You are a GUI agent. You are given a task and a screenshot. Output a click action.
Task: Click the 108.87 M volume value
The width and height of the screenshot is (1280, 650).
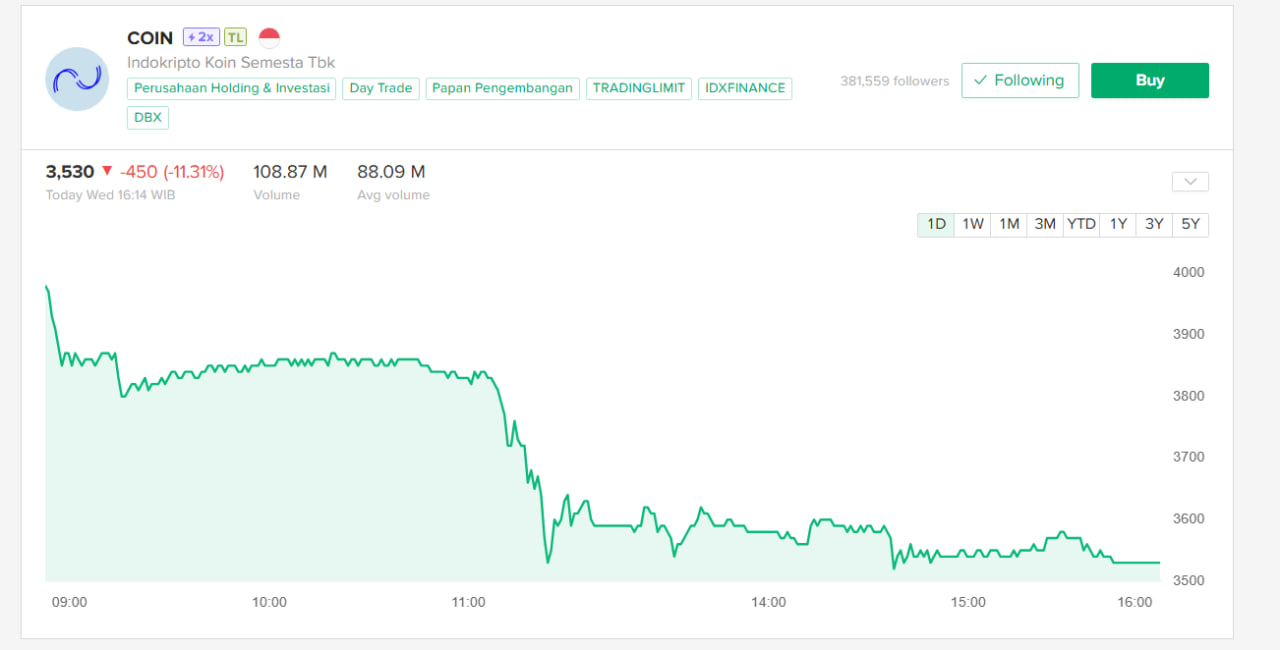pos(290,172)
